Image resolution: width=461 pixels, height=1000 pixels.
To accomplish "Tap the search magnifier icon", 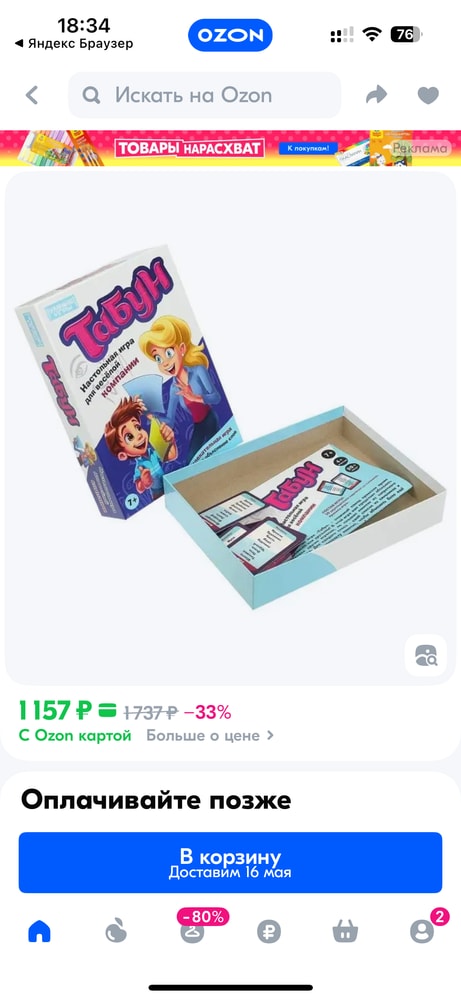I will pos(92,96).
